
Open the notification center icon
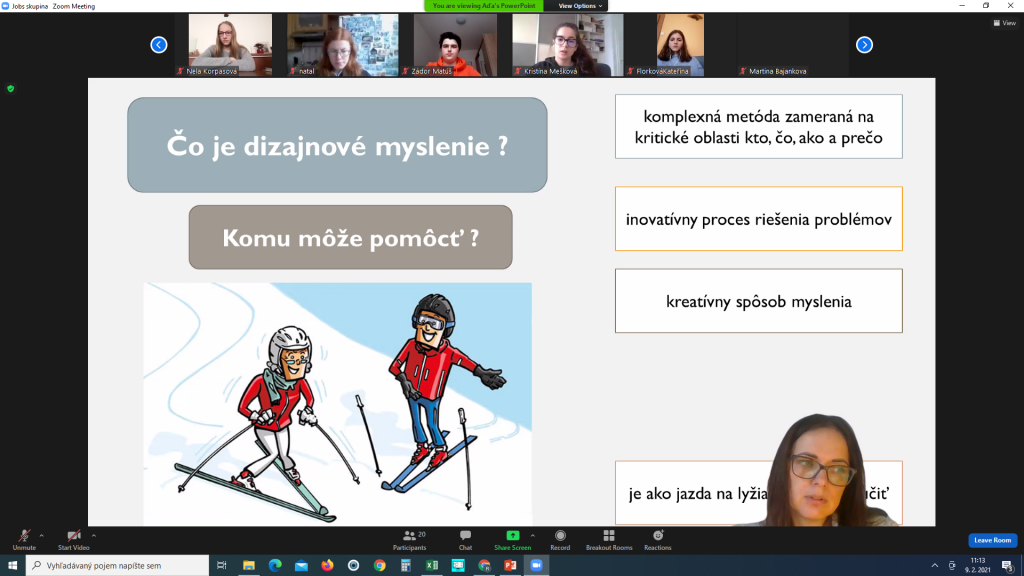point(1008,566)
